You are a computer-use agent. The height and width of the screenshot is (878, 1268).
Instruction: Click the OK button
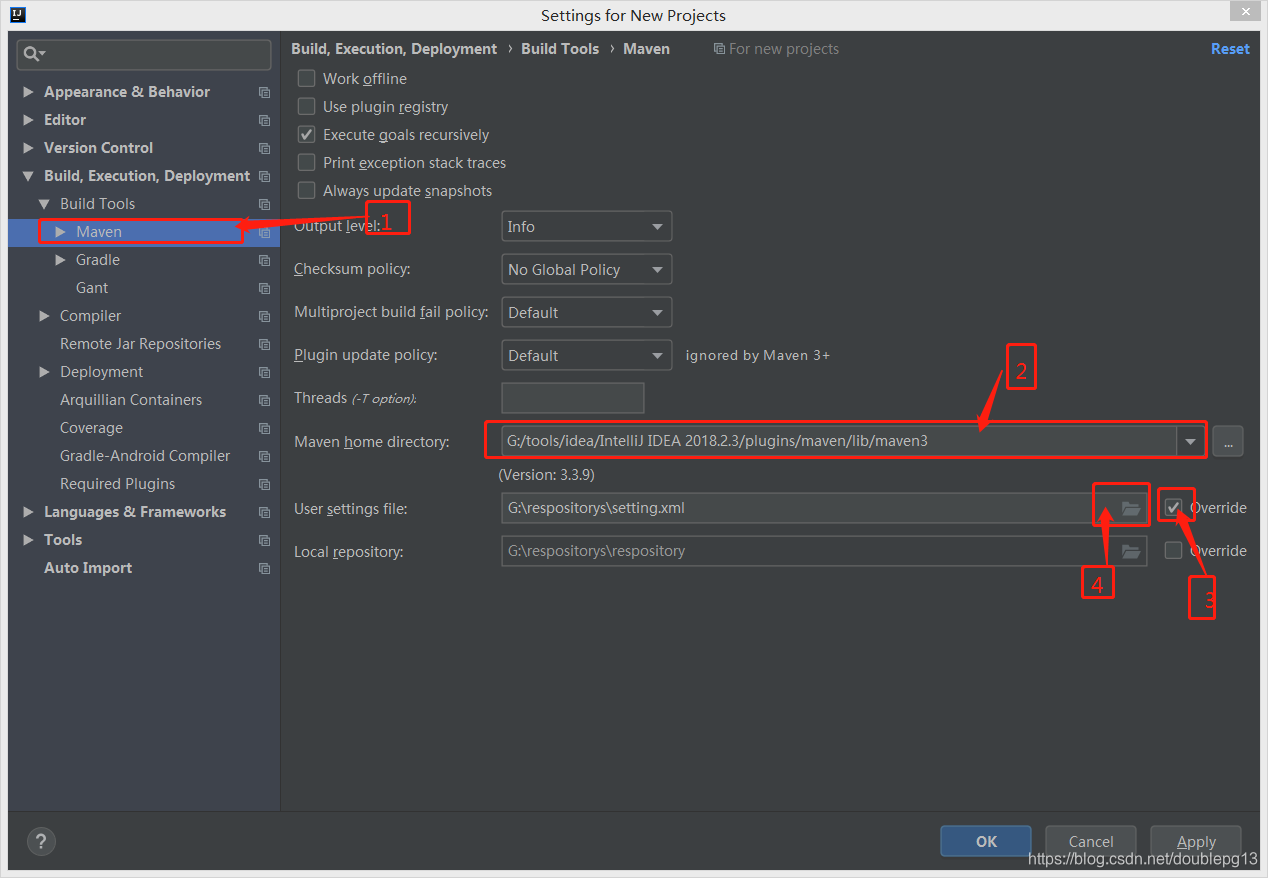[x=986, y=841]
